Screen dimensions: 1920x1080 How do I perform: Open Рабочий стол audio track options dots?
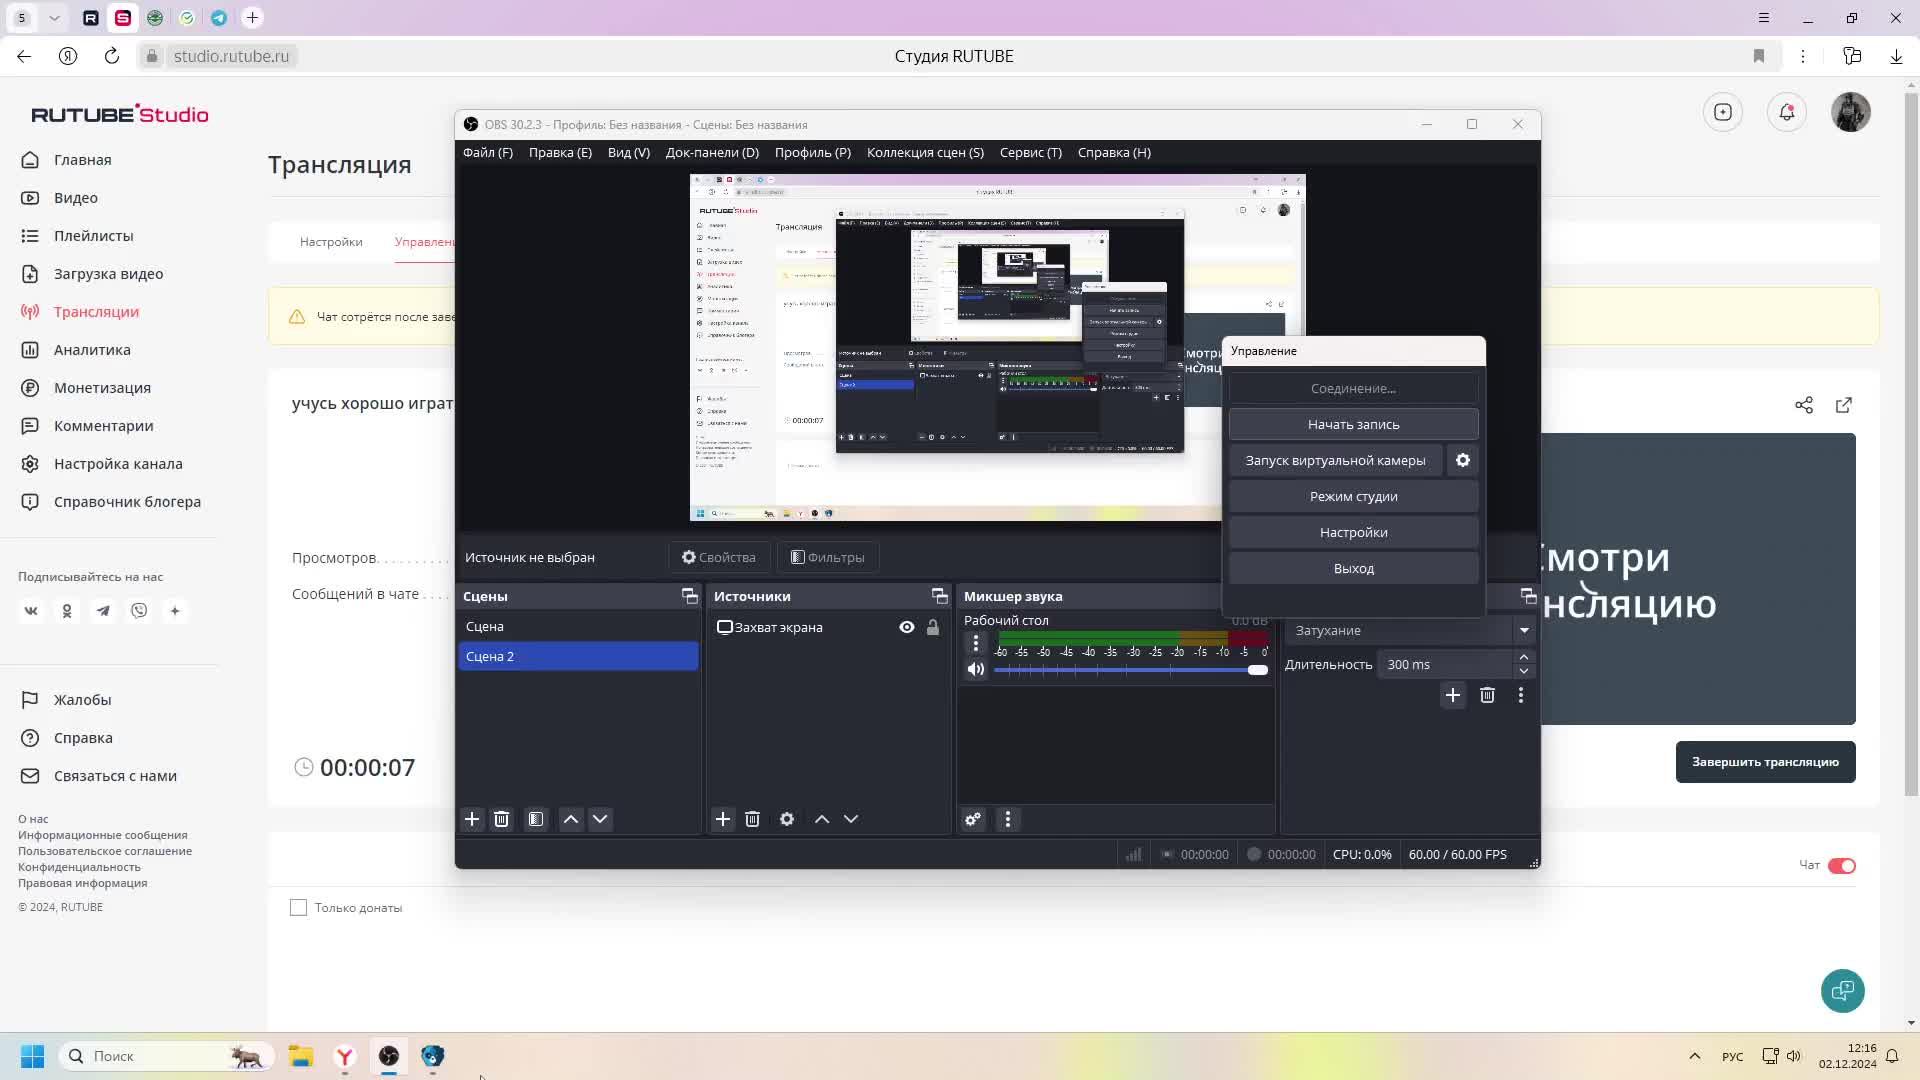(x=976, y=644)
